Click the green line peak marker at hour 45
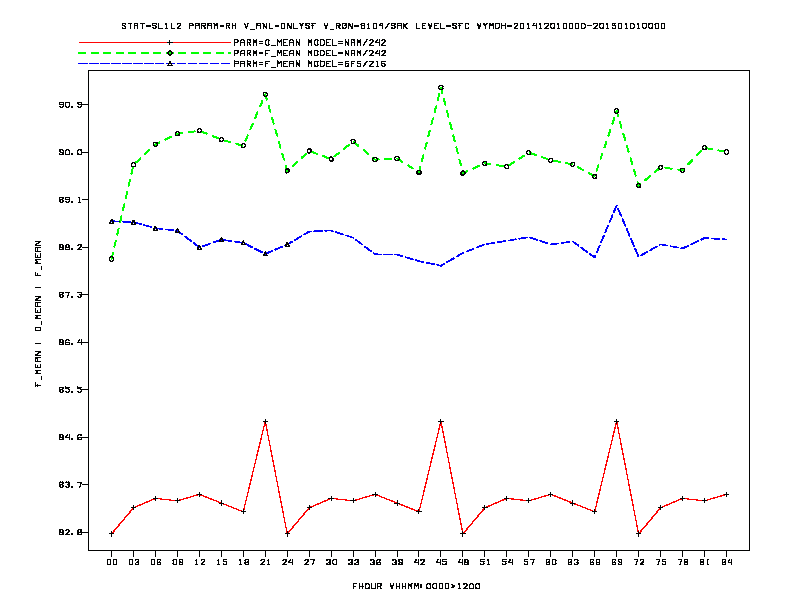The height and width of the screenshot is (612, 792). [x=441, y=88]
